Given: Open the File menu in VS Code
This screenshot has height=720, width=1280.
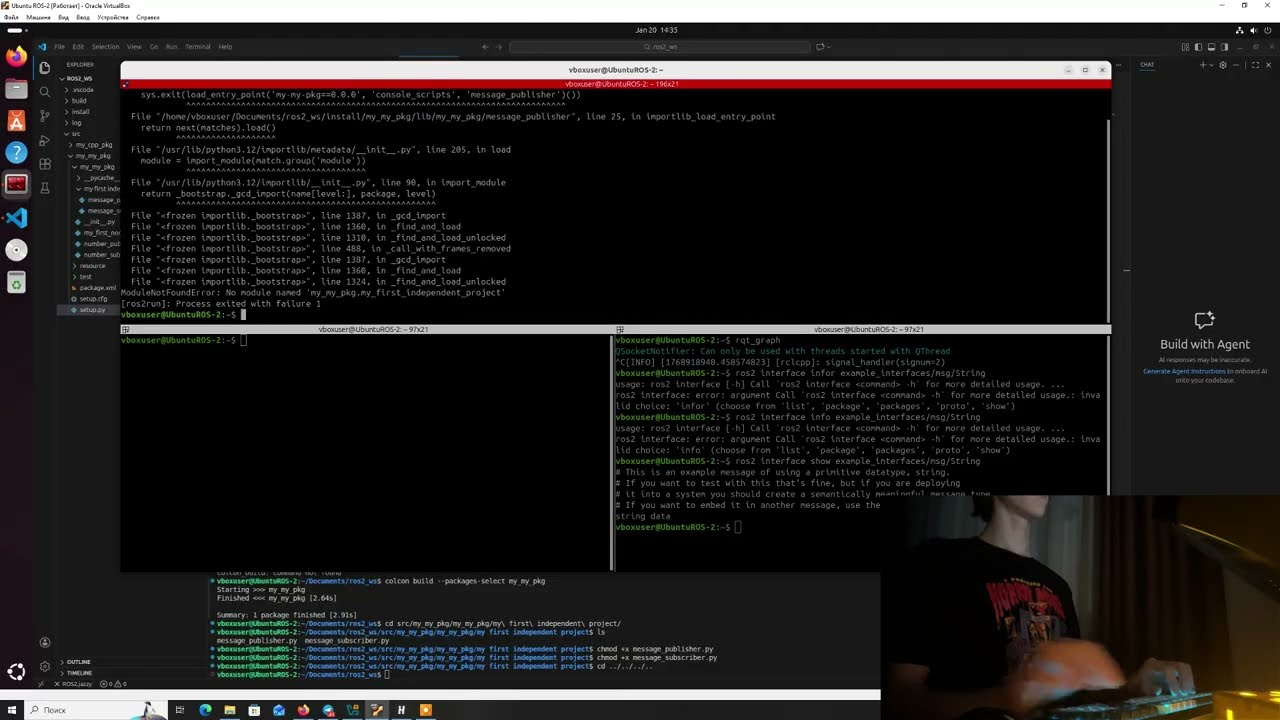Looking at the screenshot, I should (60, 47).
